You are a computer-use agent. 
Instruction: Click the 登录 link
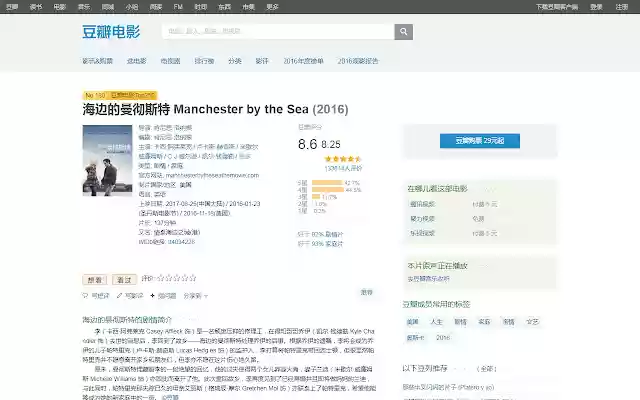[596, 7]
